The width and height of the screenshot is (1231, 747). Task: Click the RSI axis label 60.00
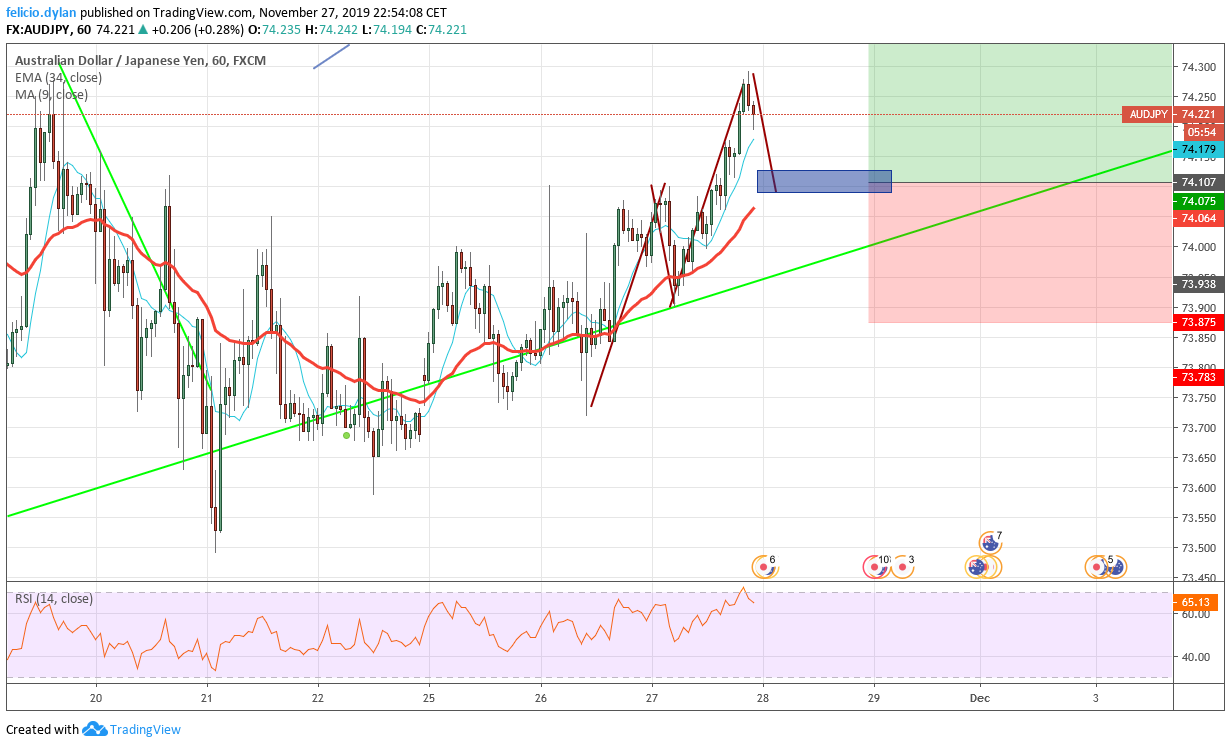coord(1196,614)
